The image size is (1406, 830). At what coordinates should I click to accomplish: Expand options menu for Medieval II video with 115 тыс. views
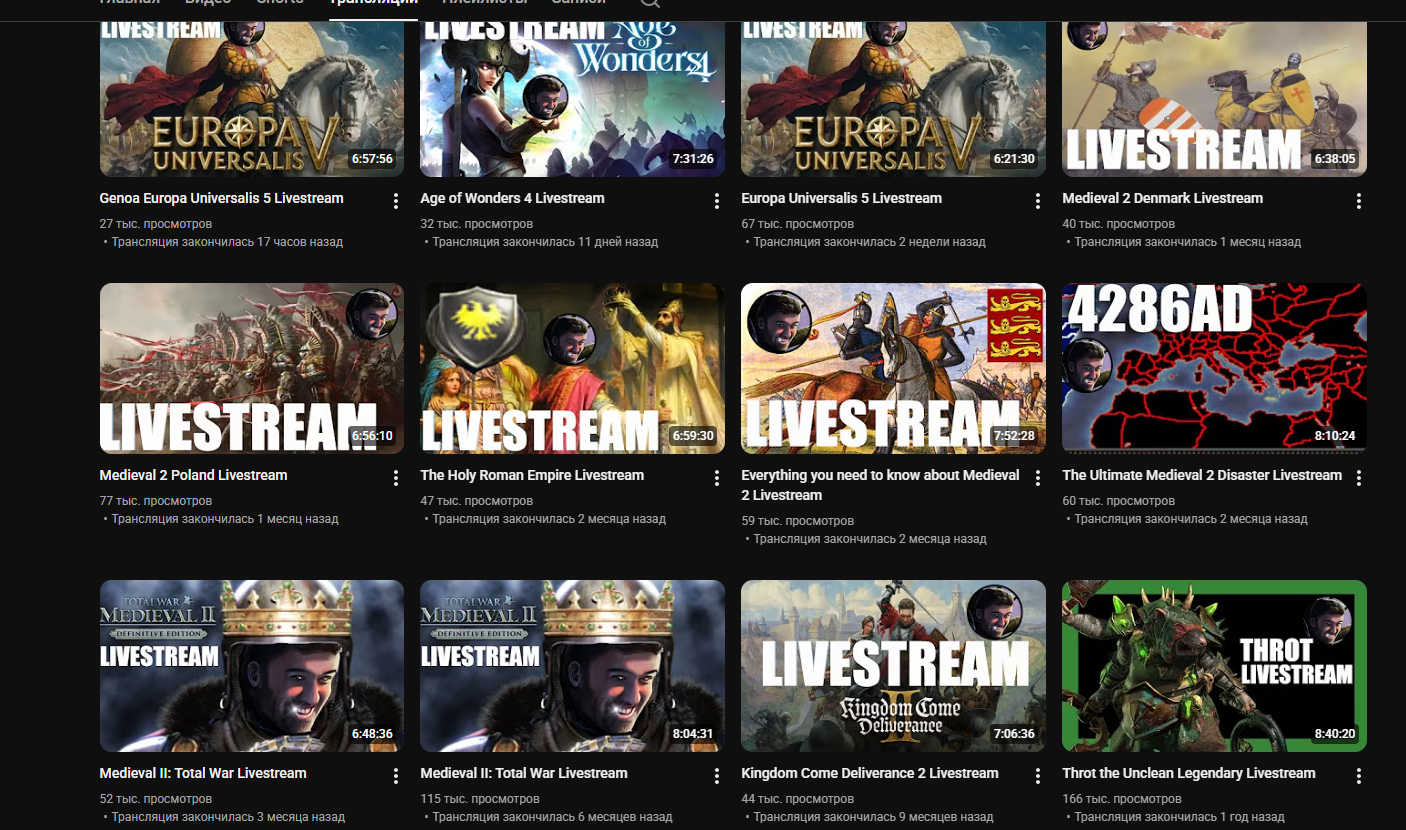[716, 776]
